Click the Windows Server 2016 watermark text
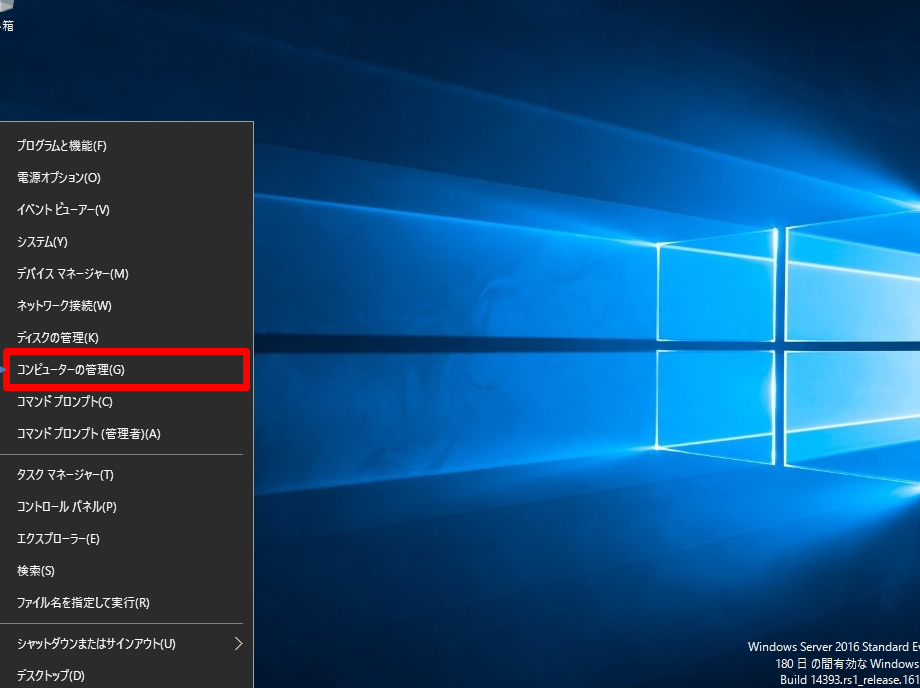 pyautogui.click(x=832, y=647)
